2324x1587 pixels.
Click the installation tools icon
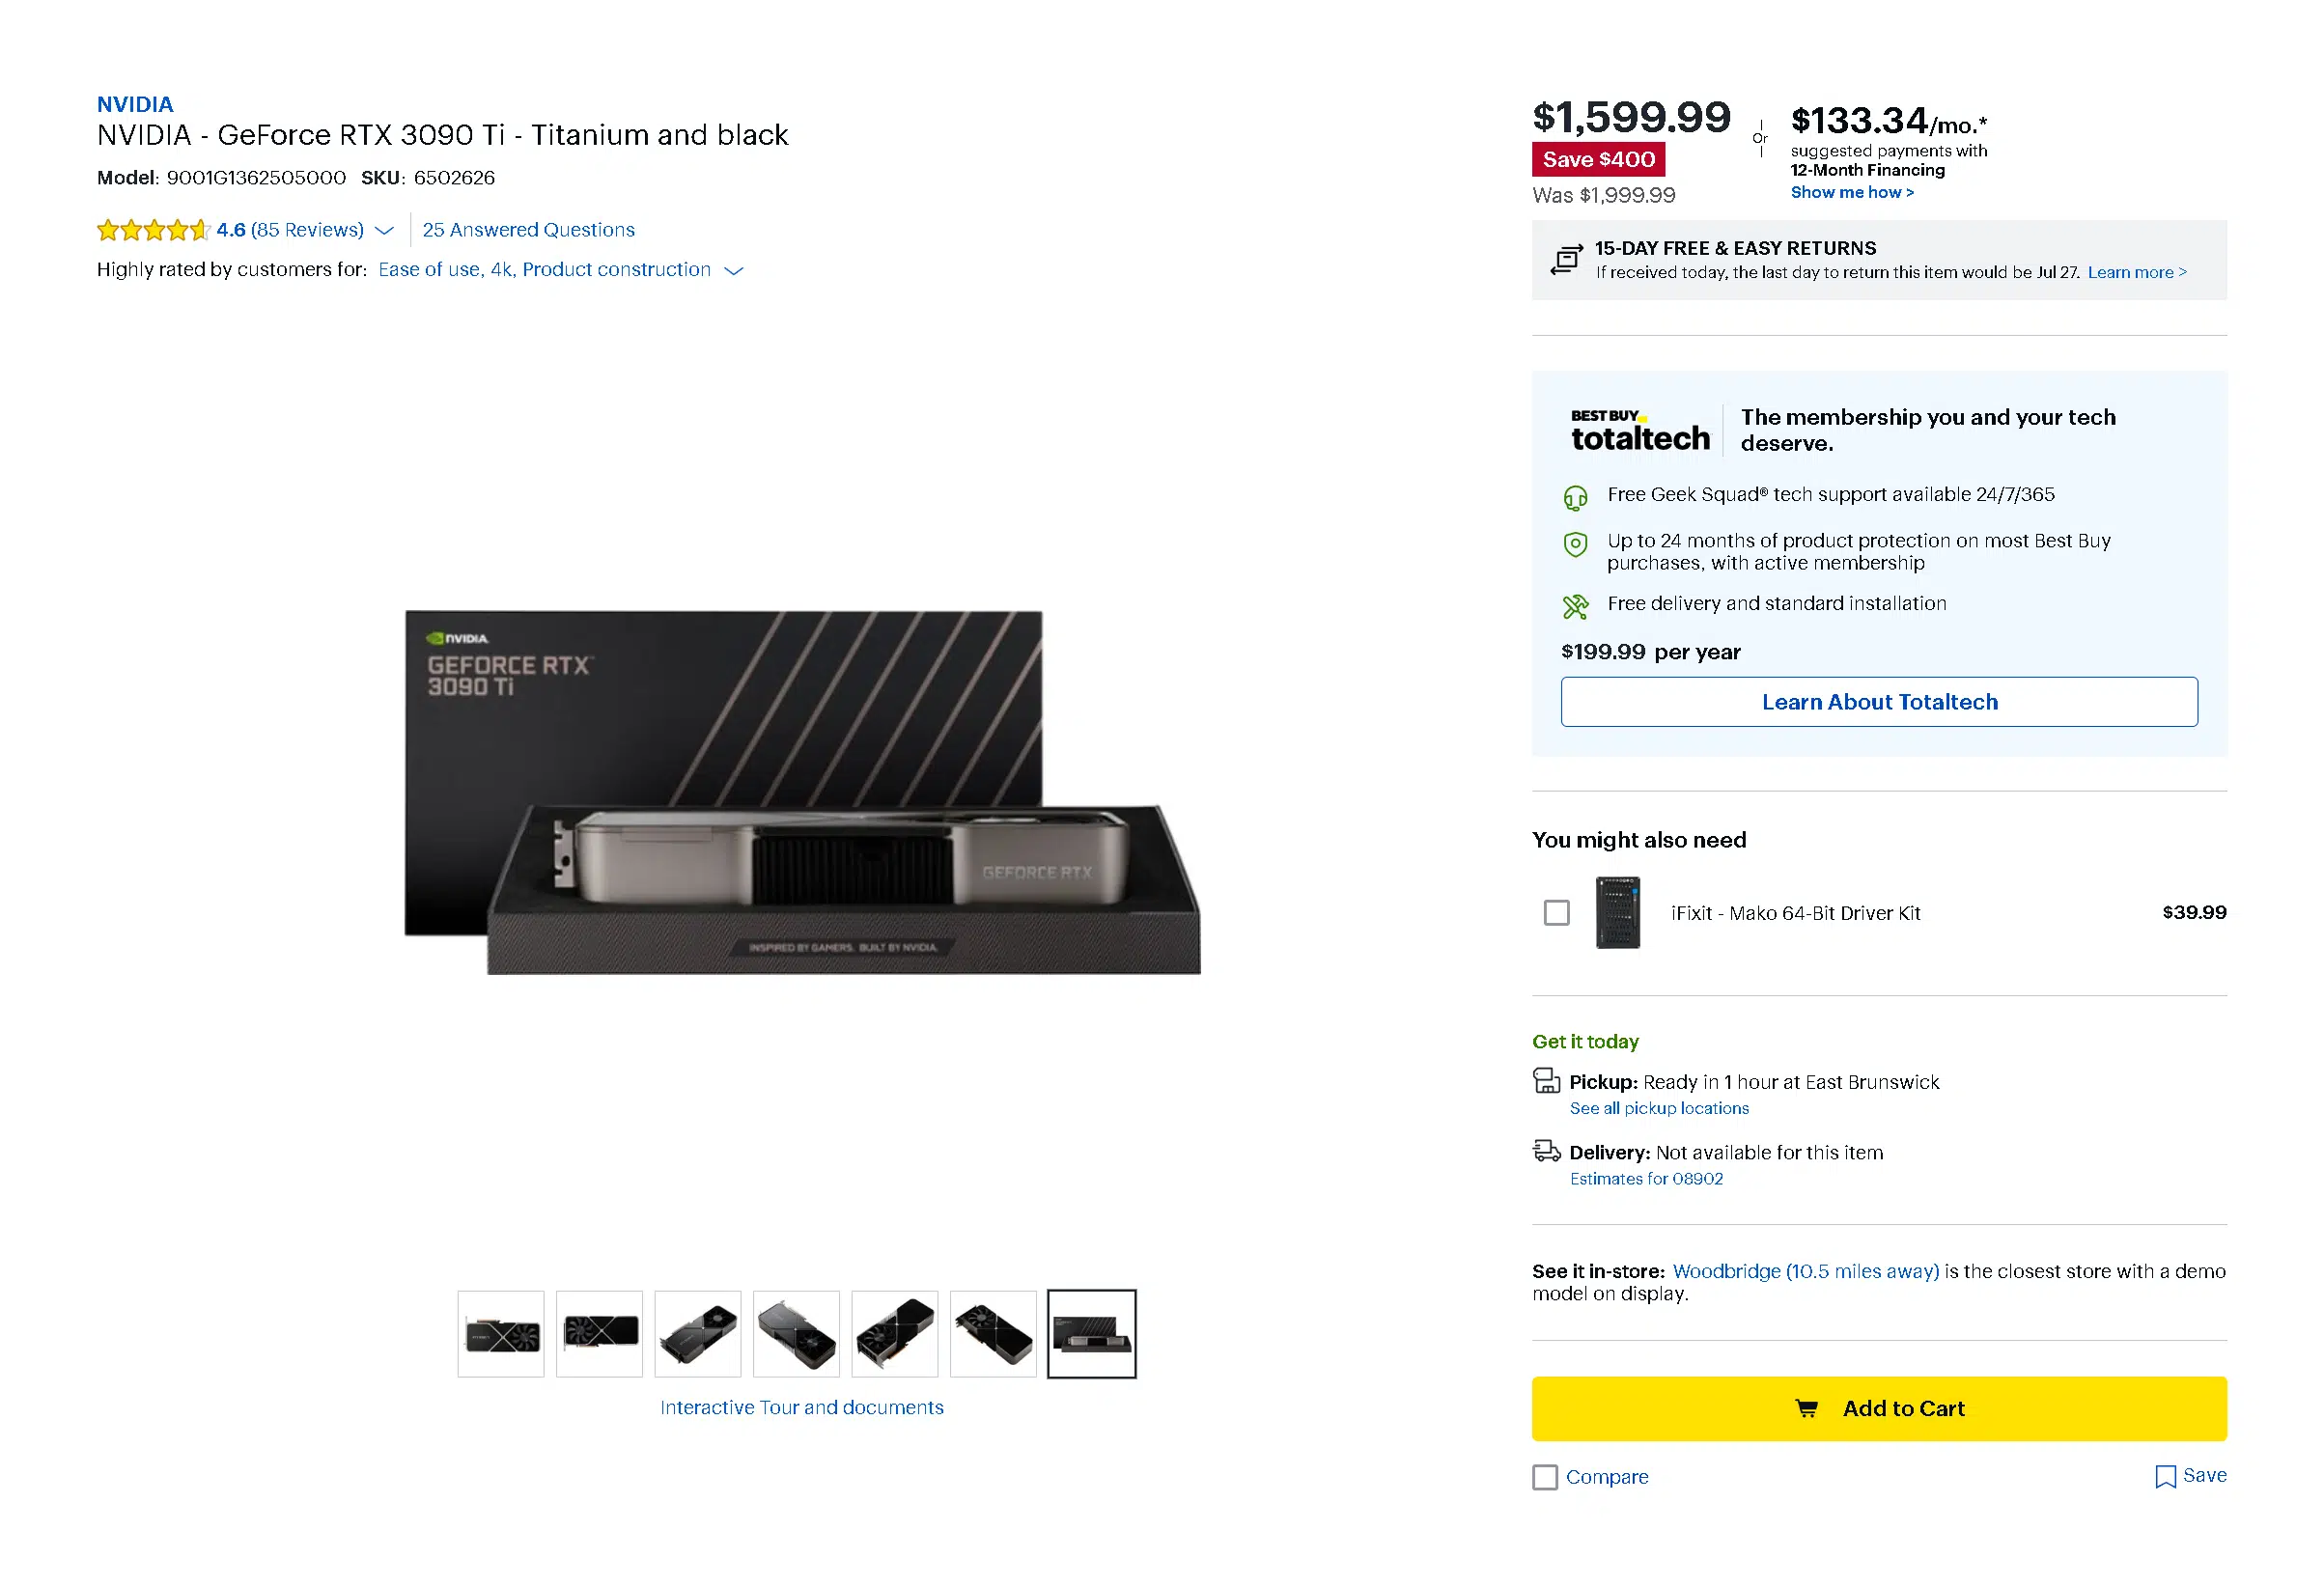pos(1575,606)
